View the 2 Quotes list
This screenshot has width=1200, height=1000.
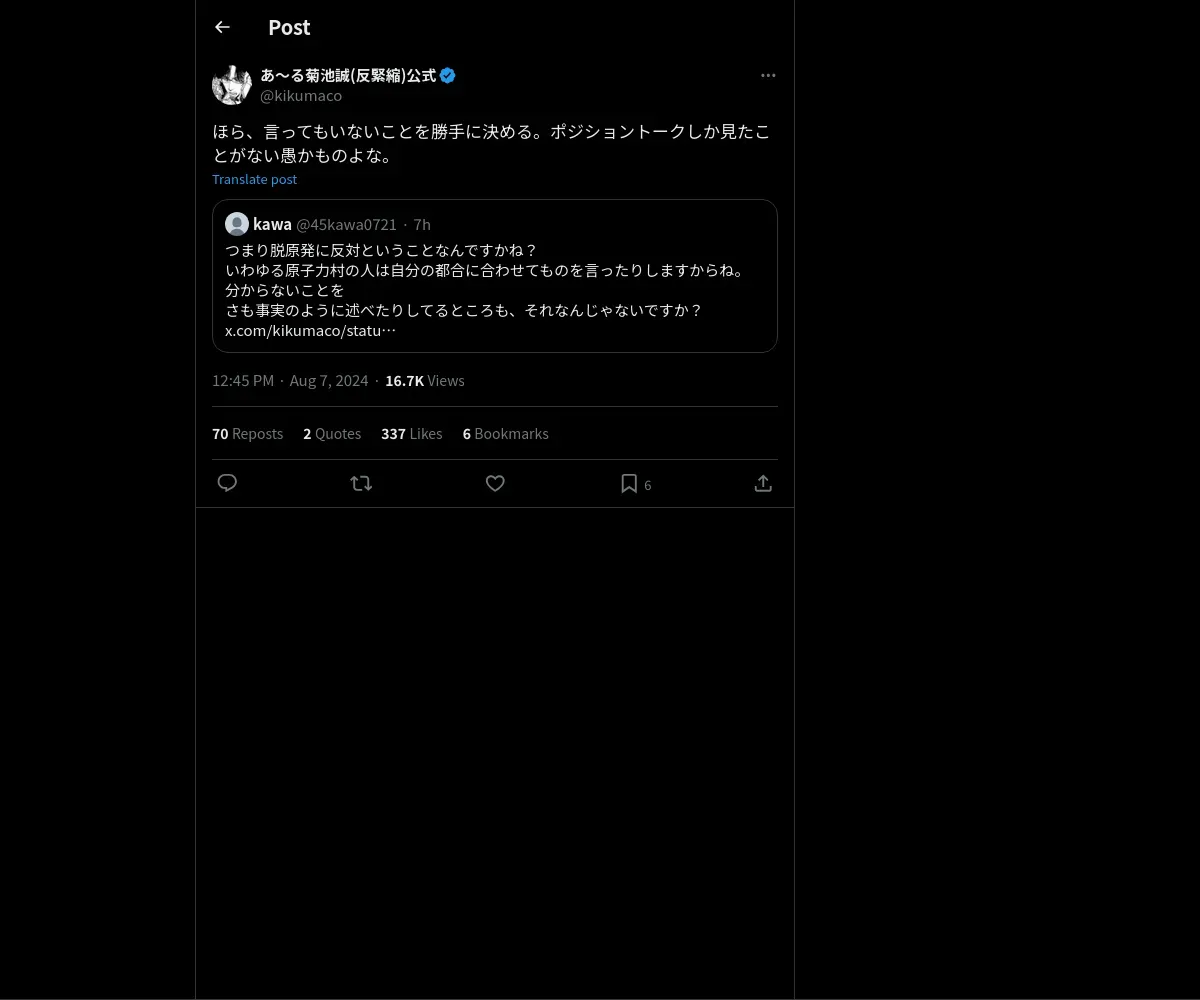332,433
